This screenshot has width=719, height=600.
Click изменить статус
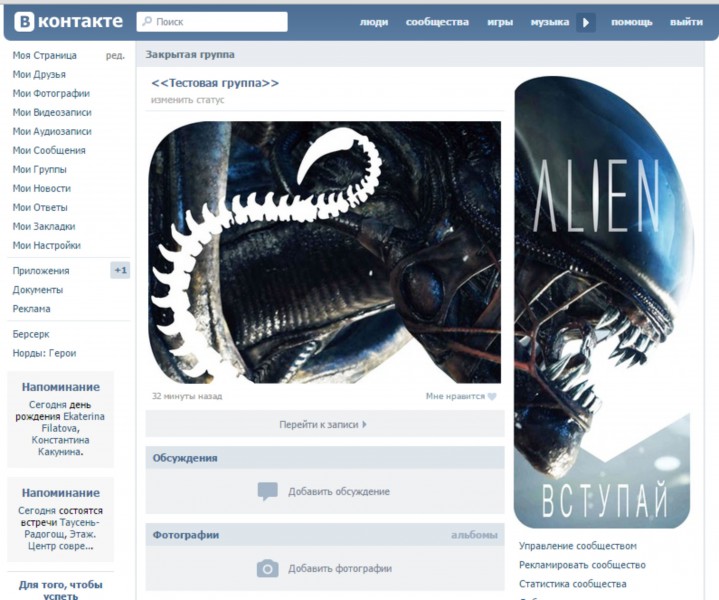tap(188, 100)
